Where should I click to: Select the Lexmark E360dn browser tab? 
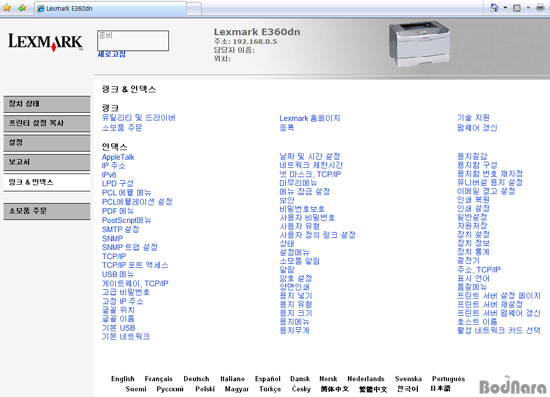tap(110, 8)
